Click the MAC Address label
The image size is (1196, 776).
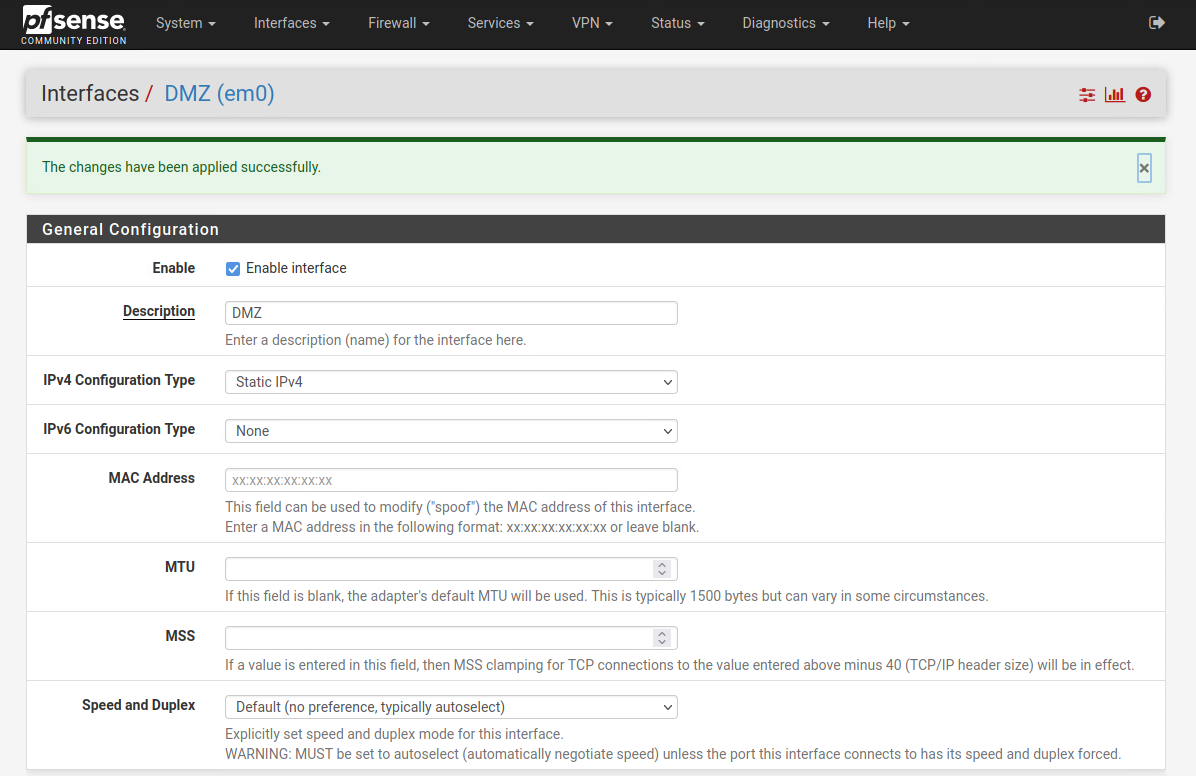click(152, 478)
